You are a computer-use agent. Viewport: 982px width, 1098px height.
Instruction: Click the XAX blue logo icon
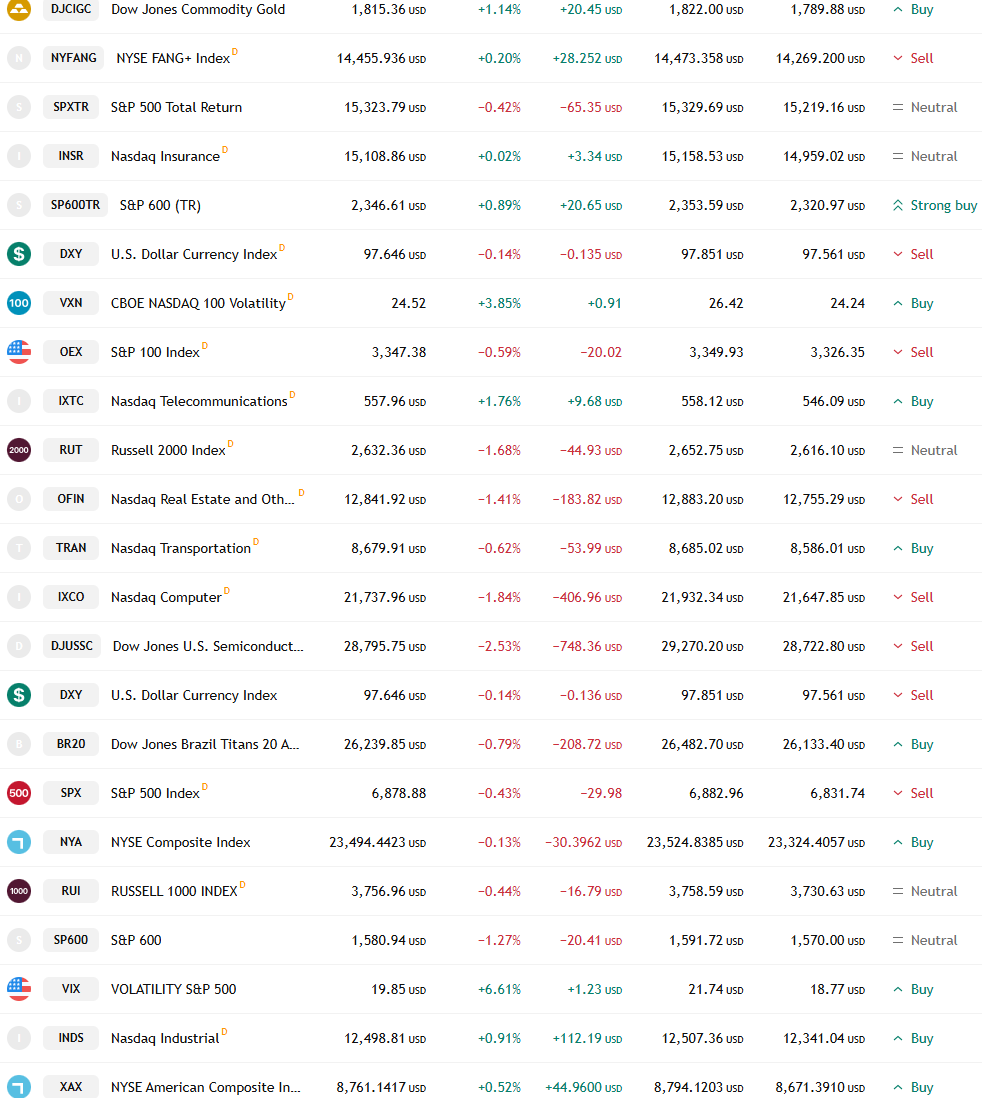pyautogui.click(x=19, y=1087)
